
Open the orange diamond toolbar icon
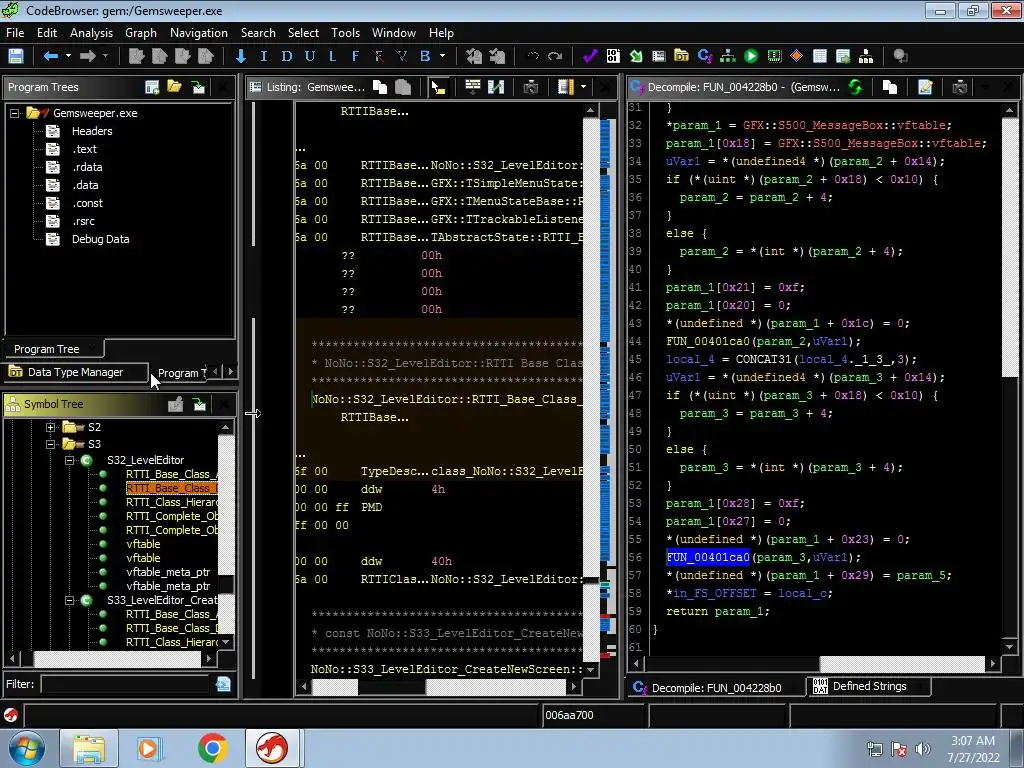click(796, 56)
